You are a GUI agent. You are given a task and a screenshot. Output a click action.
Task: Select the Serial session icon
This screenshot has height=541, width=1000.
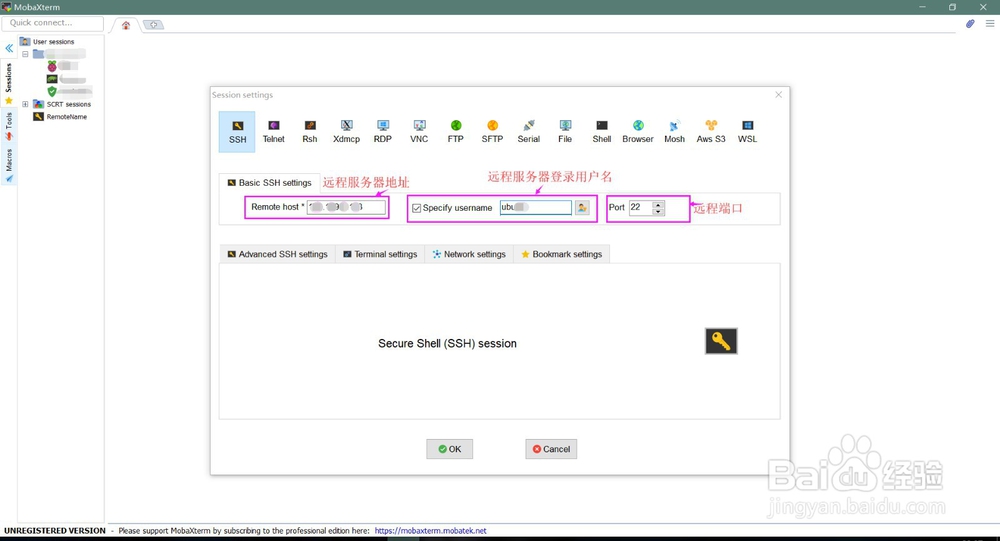529,131
